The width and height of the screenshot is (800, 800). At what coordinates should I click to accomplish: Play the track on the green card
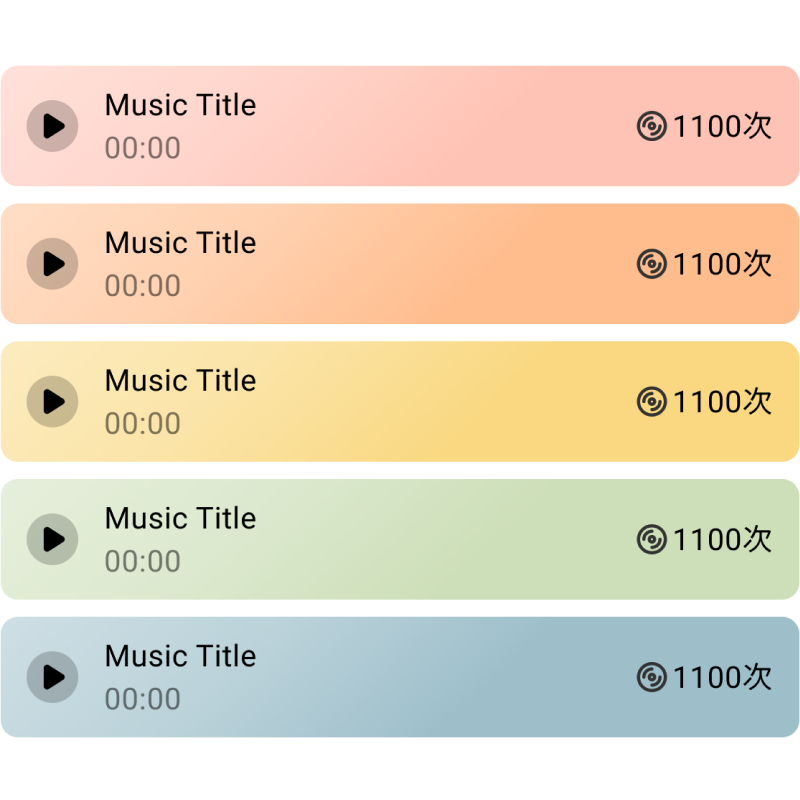pyautogui.click(x=53, y=539)
